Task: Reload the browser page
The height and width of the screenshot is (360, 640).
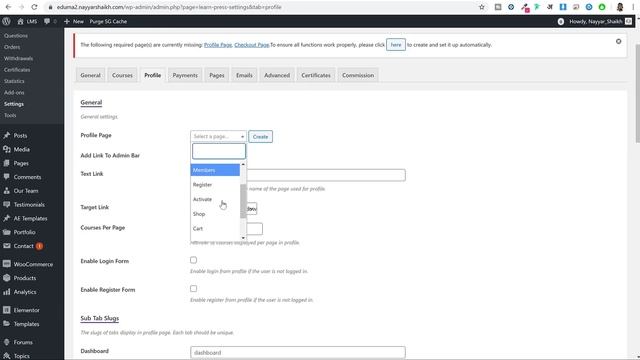Action: [x=34, y=7]
